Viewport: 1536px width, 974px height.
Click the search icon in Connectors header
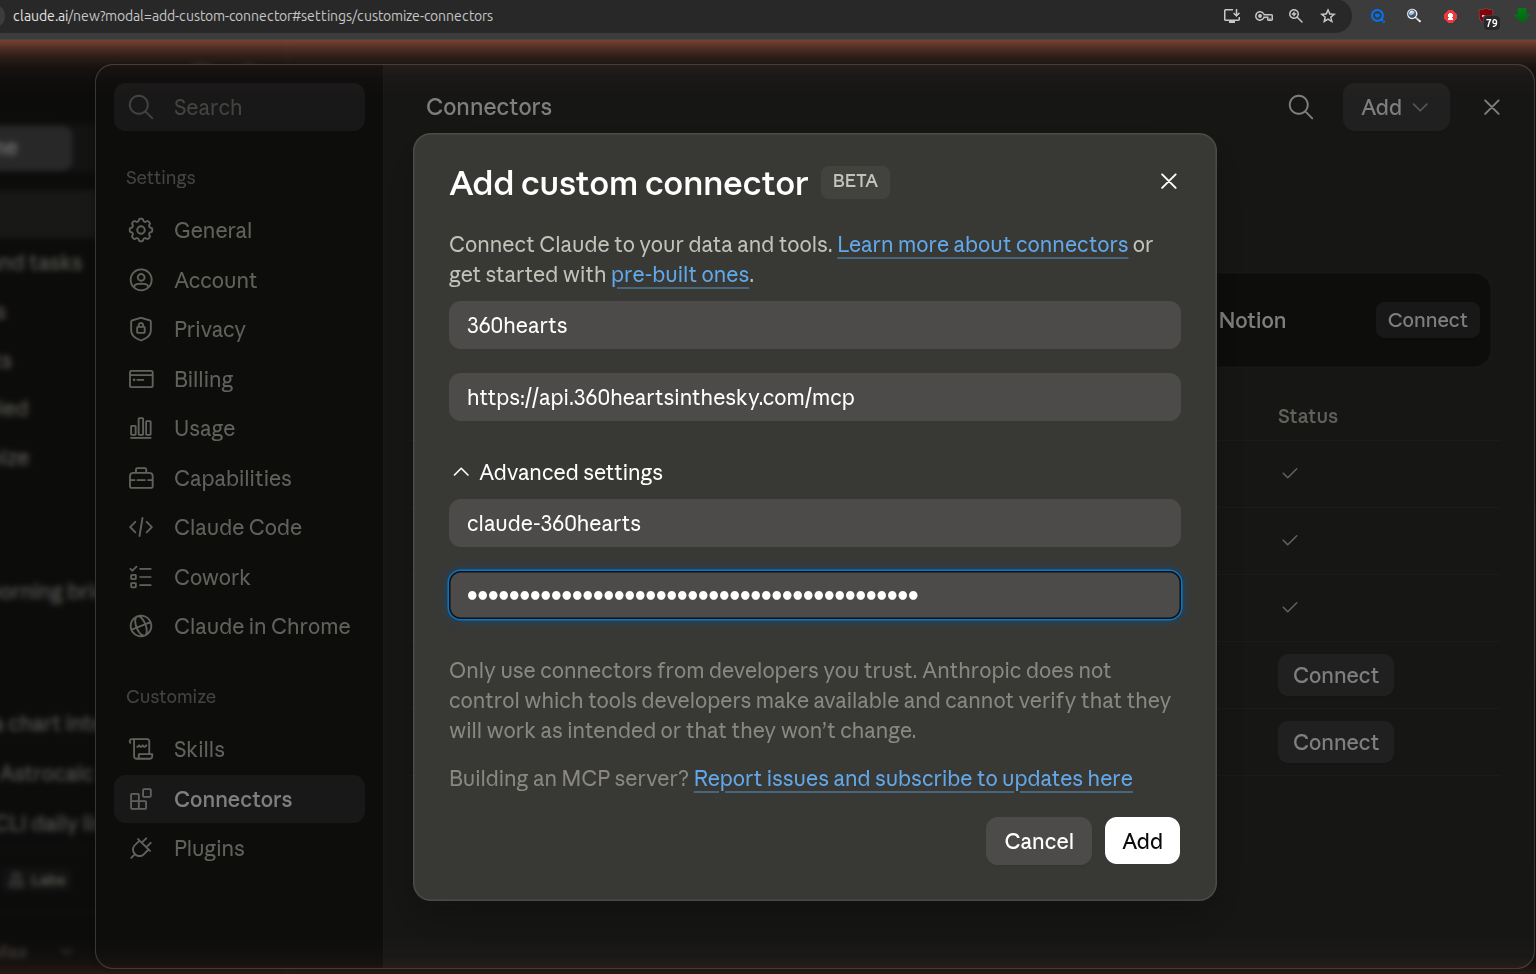click(x=1300, y=107)
